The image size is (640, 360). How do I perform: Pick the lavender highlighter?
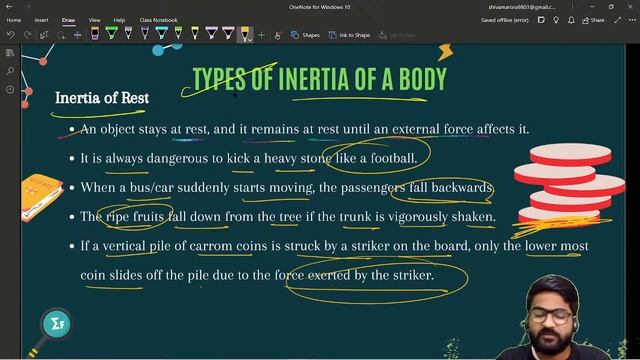(x=211, y=33)
